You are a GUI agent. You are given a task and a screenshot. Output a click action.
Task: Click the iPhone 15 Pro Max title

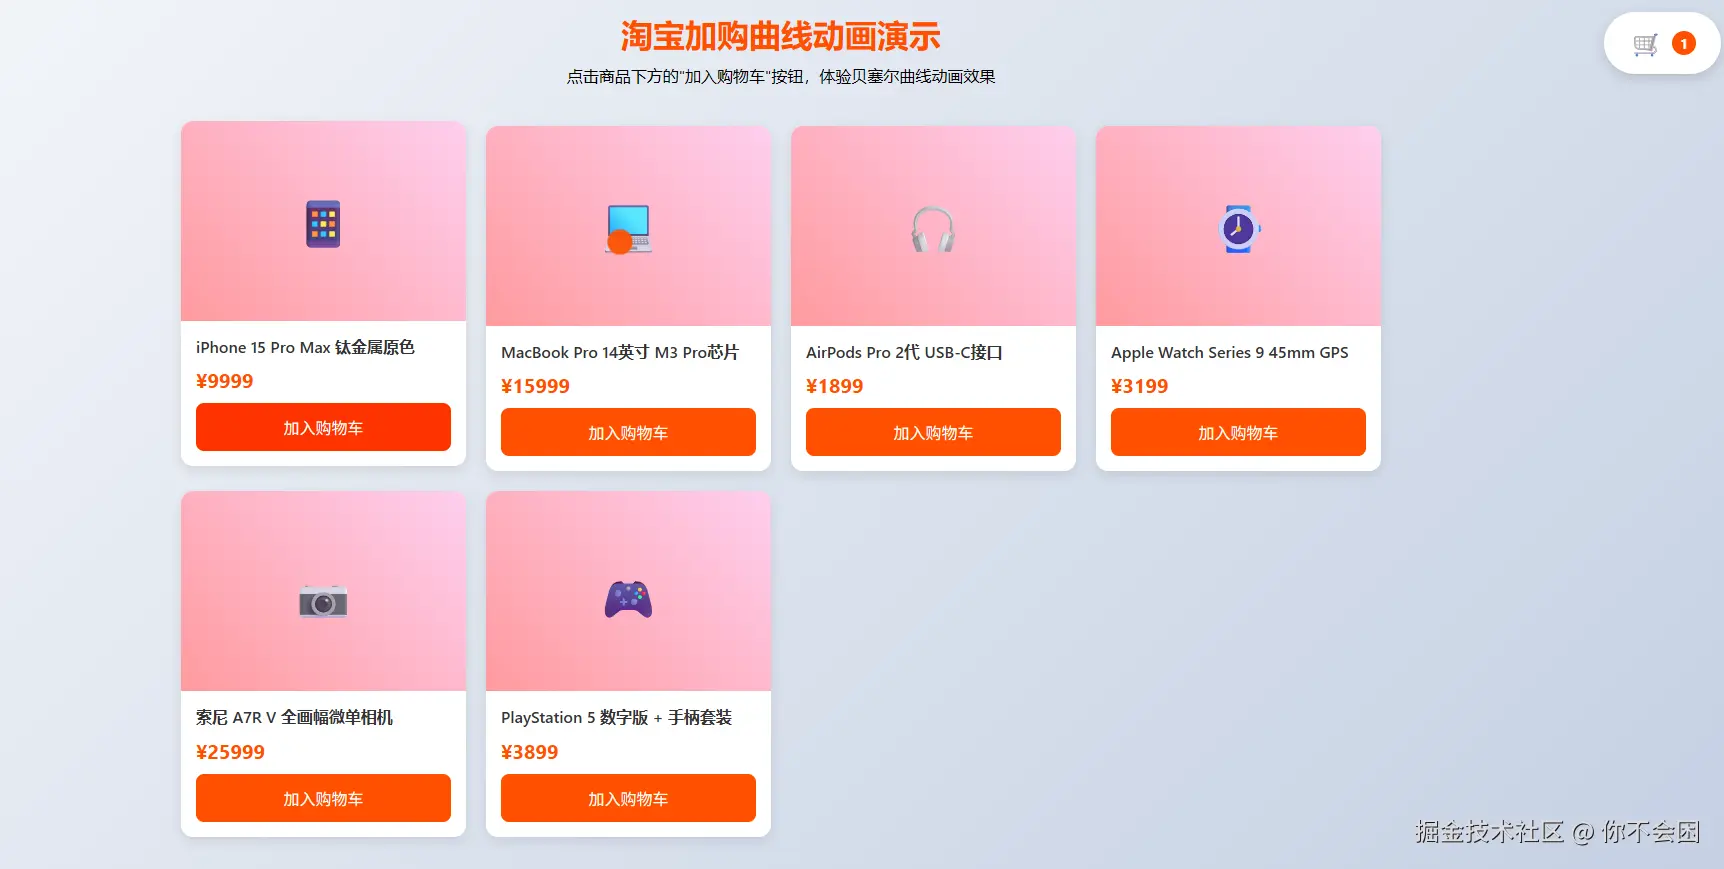(305, 347)
